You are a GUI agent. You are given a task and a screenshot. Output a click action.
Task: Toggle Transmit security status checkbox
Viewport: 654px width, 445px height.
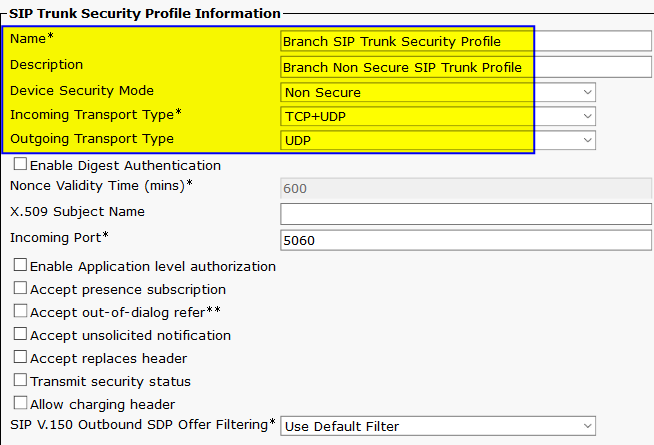20,380
